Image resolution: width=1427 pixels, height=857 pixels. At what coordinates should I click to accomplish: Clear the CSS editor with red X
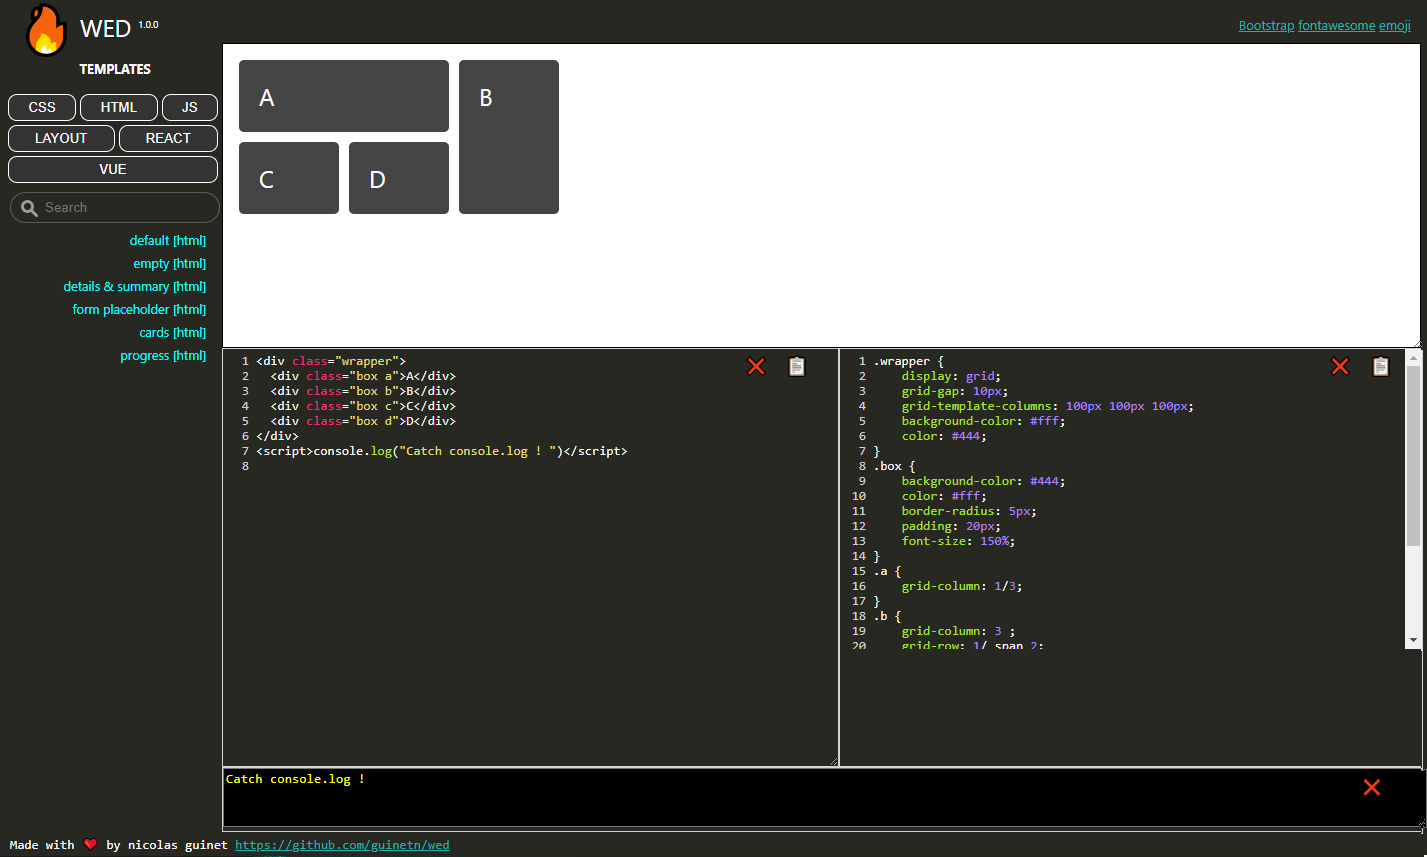coord(1340,367)
